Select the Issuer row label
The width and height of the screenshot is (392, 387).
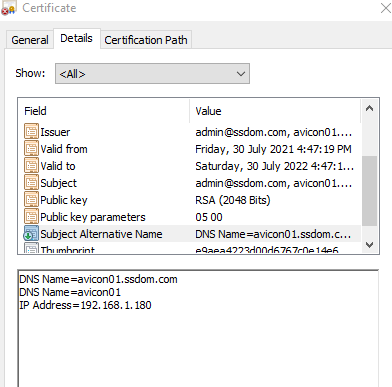pyautogui.click(x=55, y=132)
